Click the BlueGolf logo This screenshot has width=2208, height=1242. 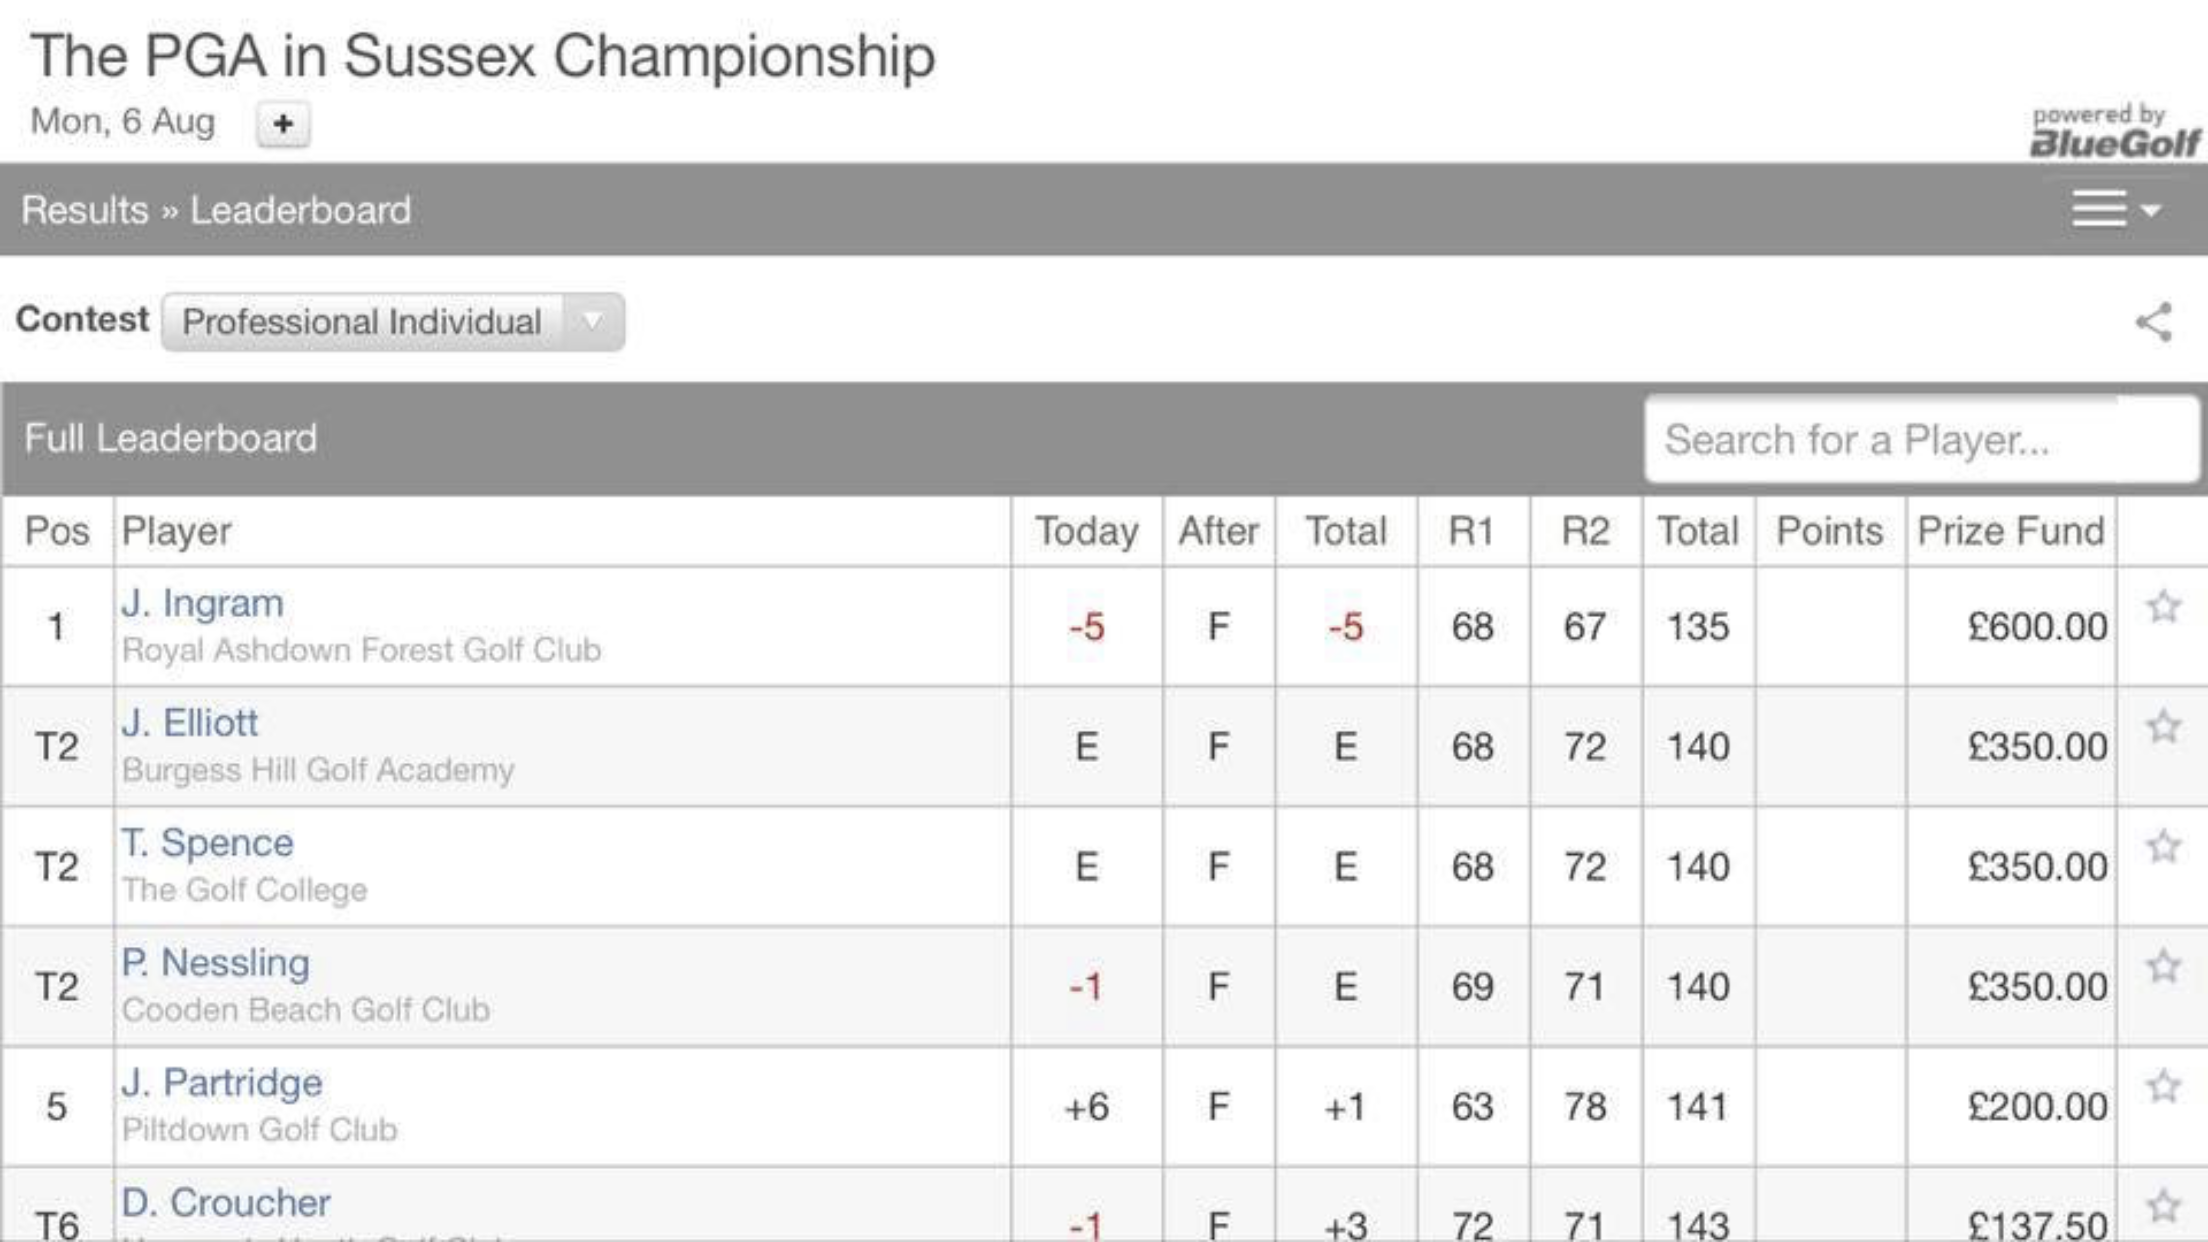pos(2114,132)
